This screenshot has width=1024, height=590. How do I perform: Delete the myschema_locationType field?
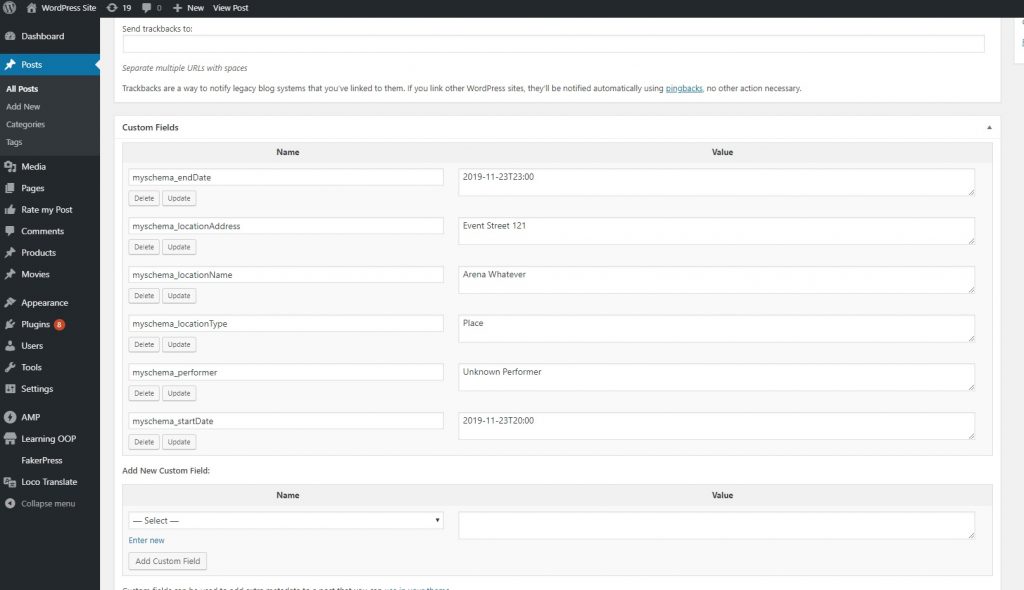(x=144, y=345)
